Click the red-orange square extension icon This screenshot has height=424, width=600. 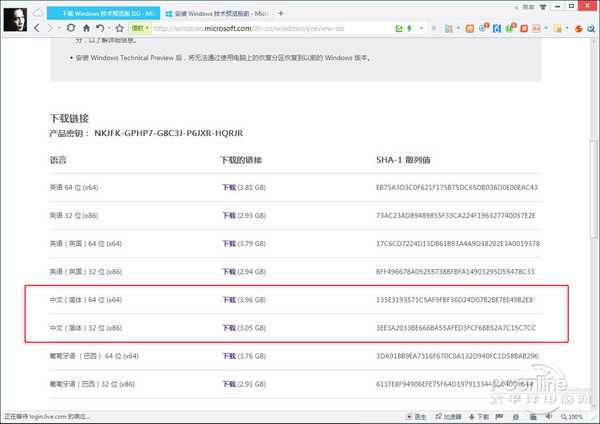click(524, 28)
